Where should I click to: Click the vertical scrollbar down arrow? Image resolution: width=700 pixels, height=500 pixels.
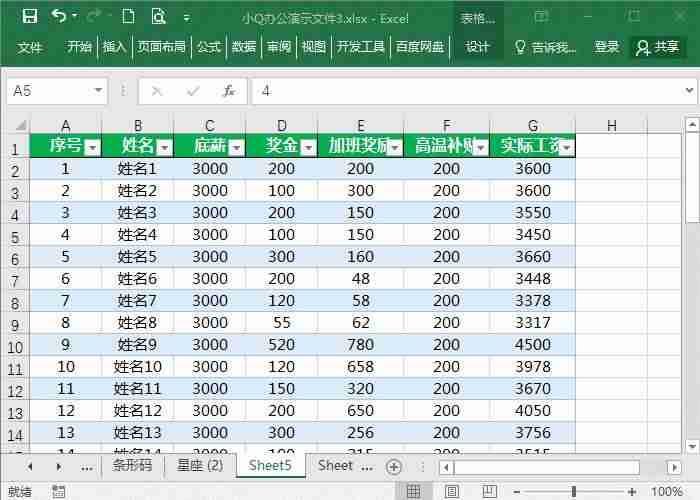pyautogui.click(x=692, y=446)
